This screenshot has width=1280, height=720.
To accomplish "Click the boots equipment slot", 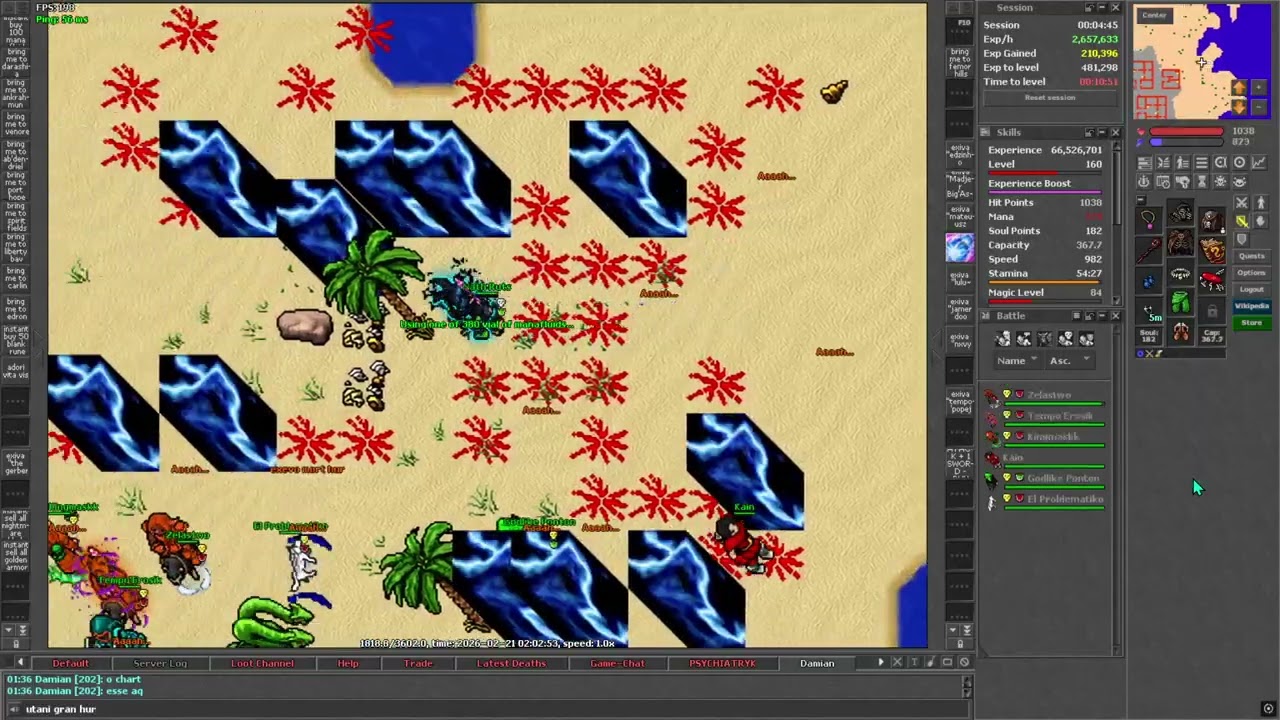I will click(1180, 331).
